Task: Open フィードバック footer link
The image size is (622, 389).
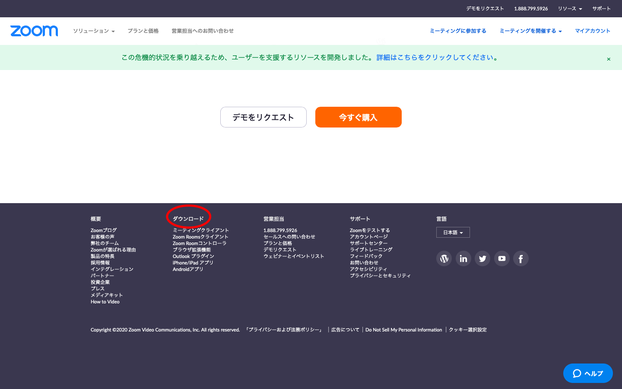Action: (366, 256)
